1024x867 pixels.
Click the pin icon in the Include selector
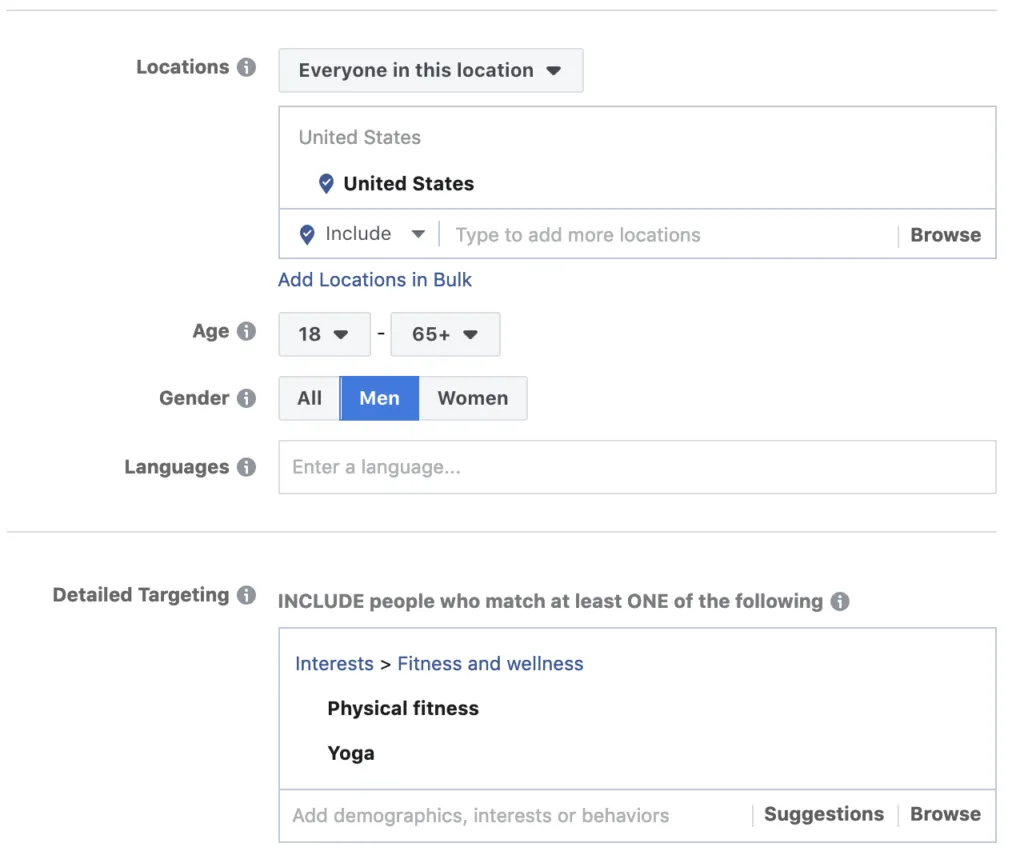click(307, 235)
